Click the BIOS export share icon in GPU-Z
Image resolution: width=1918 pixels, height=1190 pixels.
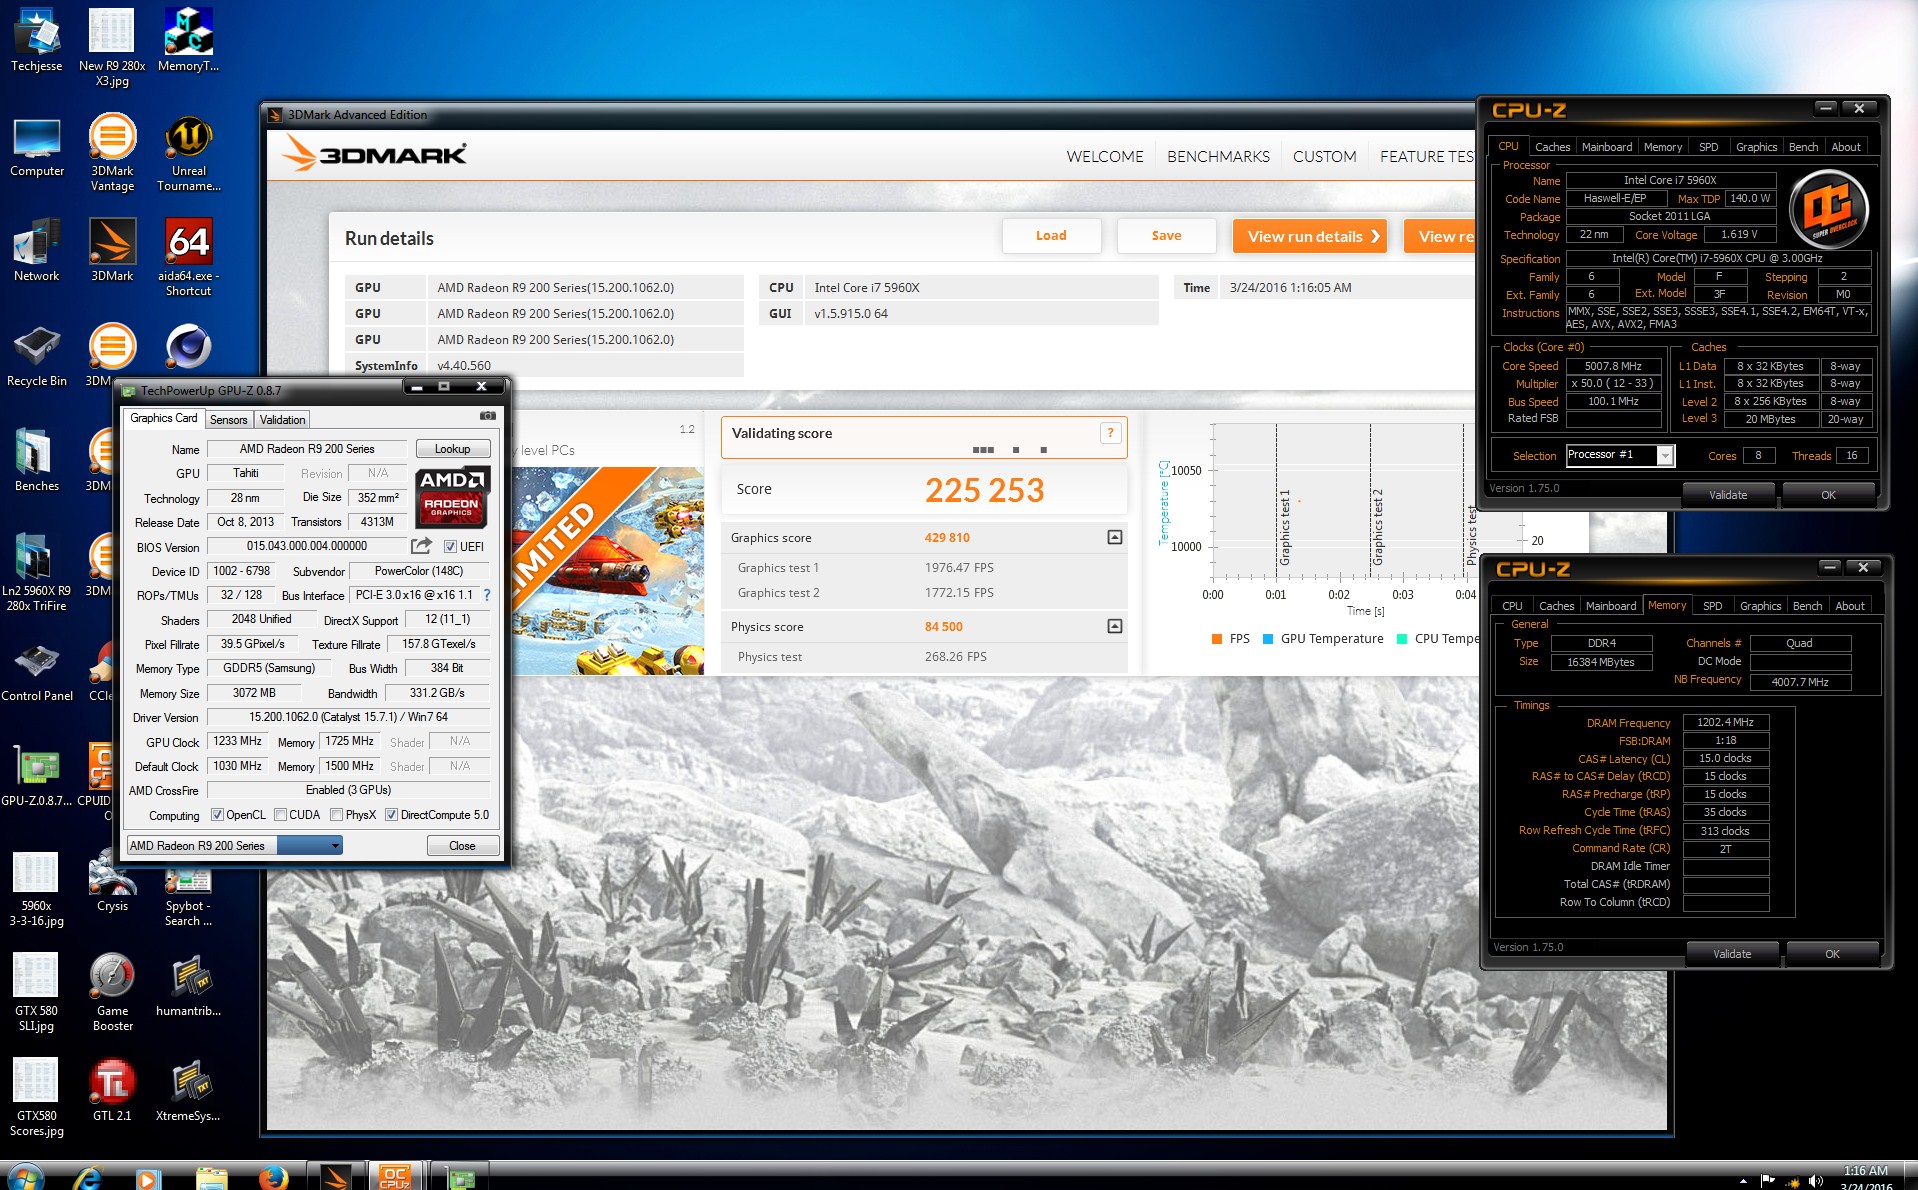pyautogui.click(x=421, y=546)
